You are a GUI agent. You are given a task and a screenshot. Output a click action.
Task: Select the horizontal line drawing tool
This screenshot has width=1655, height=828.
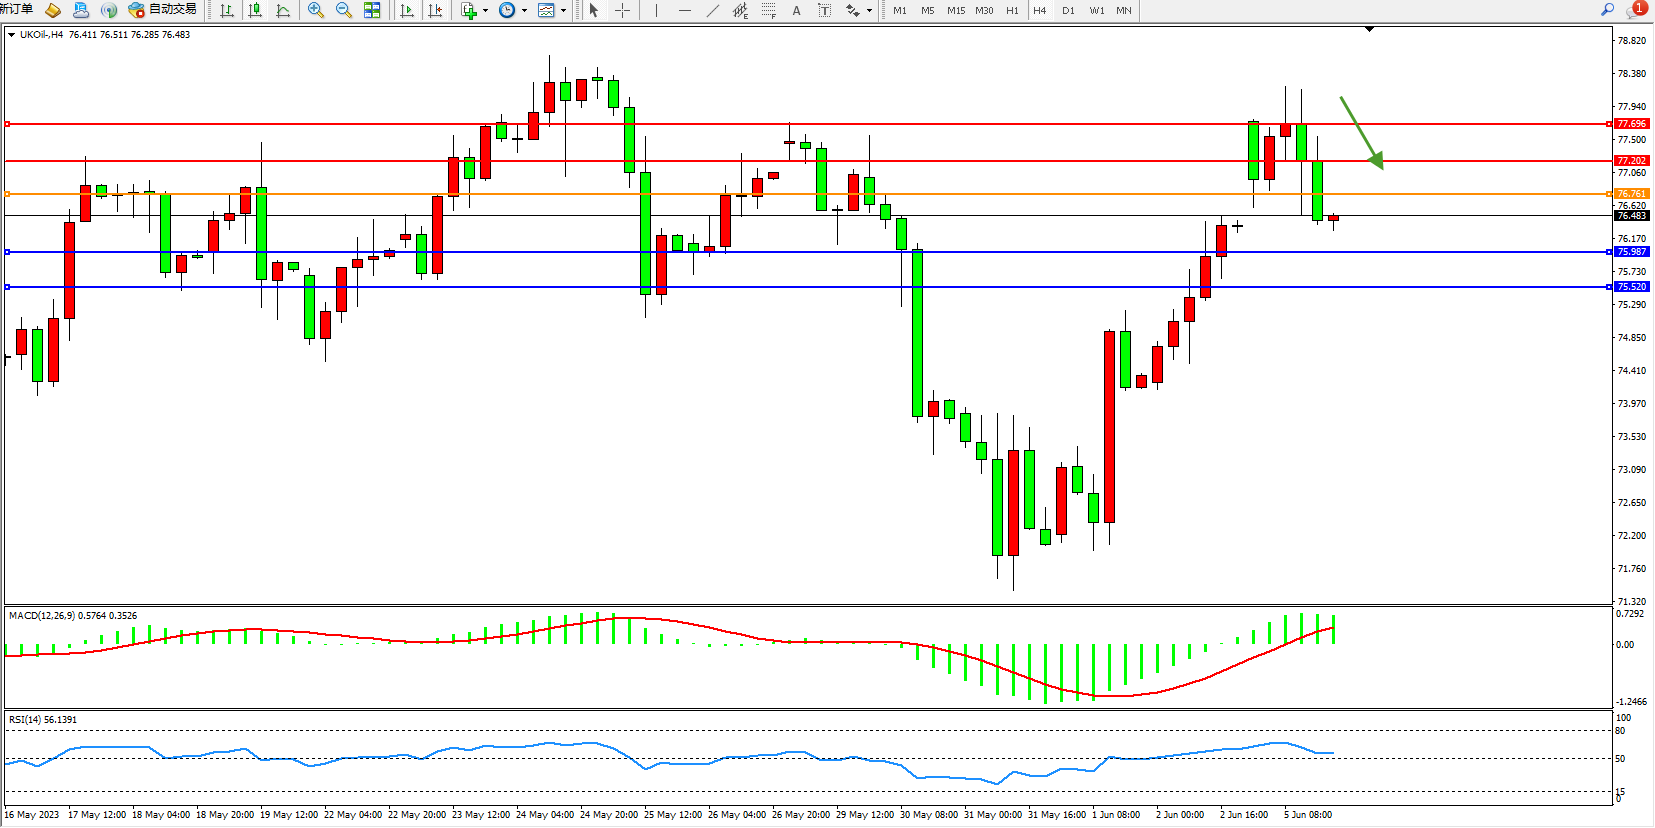point(684,10)
